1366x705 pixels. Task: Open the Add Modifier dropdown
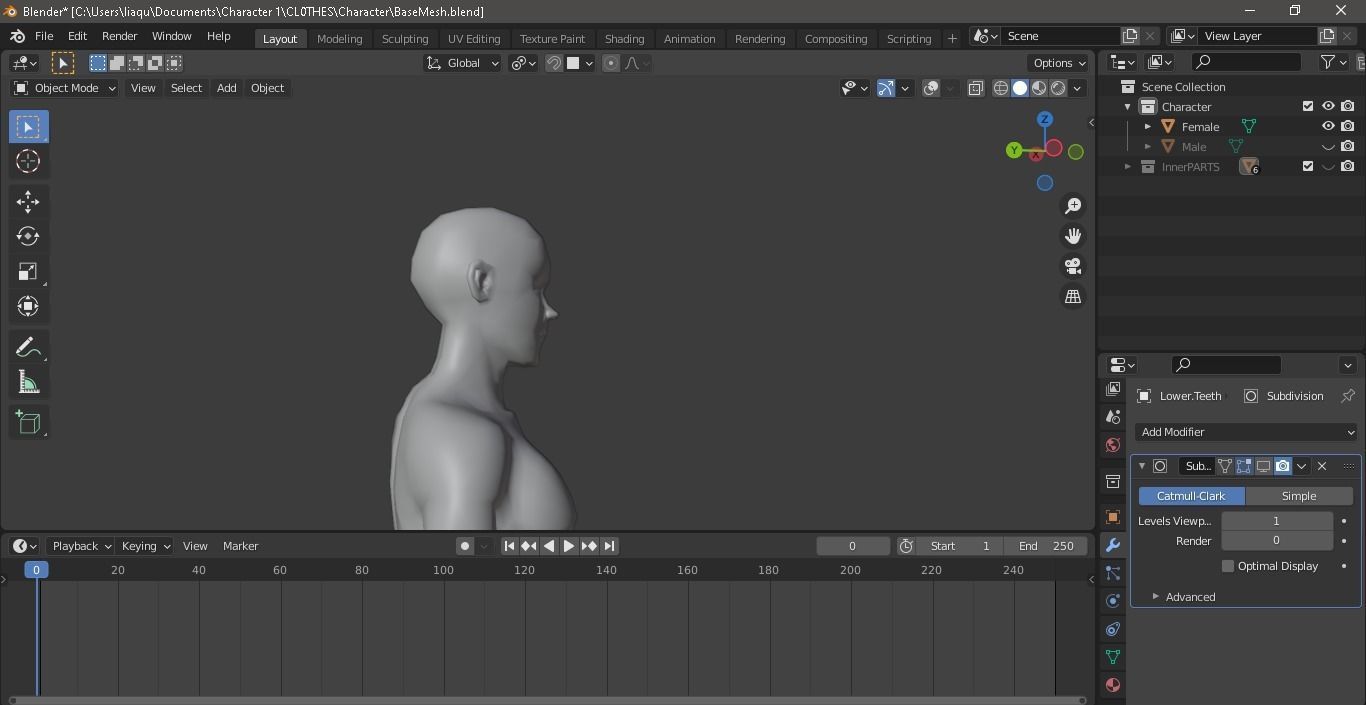click(1246, 432)
